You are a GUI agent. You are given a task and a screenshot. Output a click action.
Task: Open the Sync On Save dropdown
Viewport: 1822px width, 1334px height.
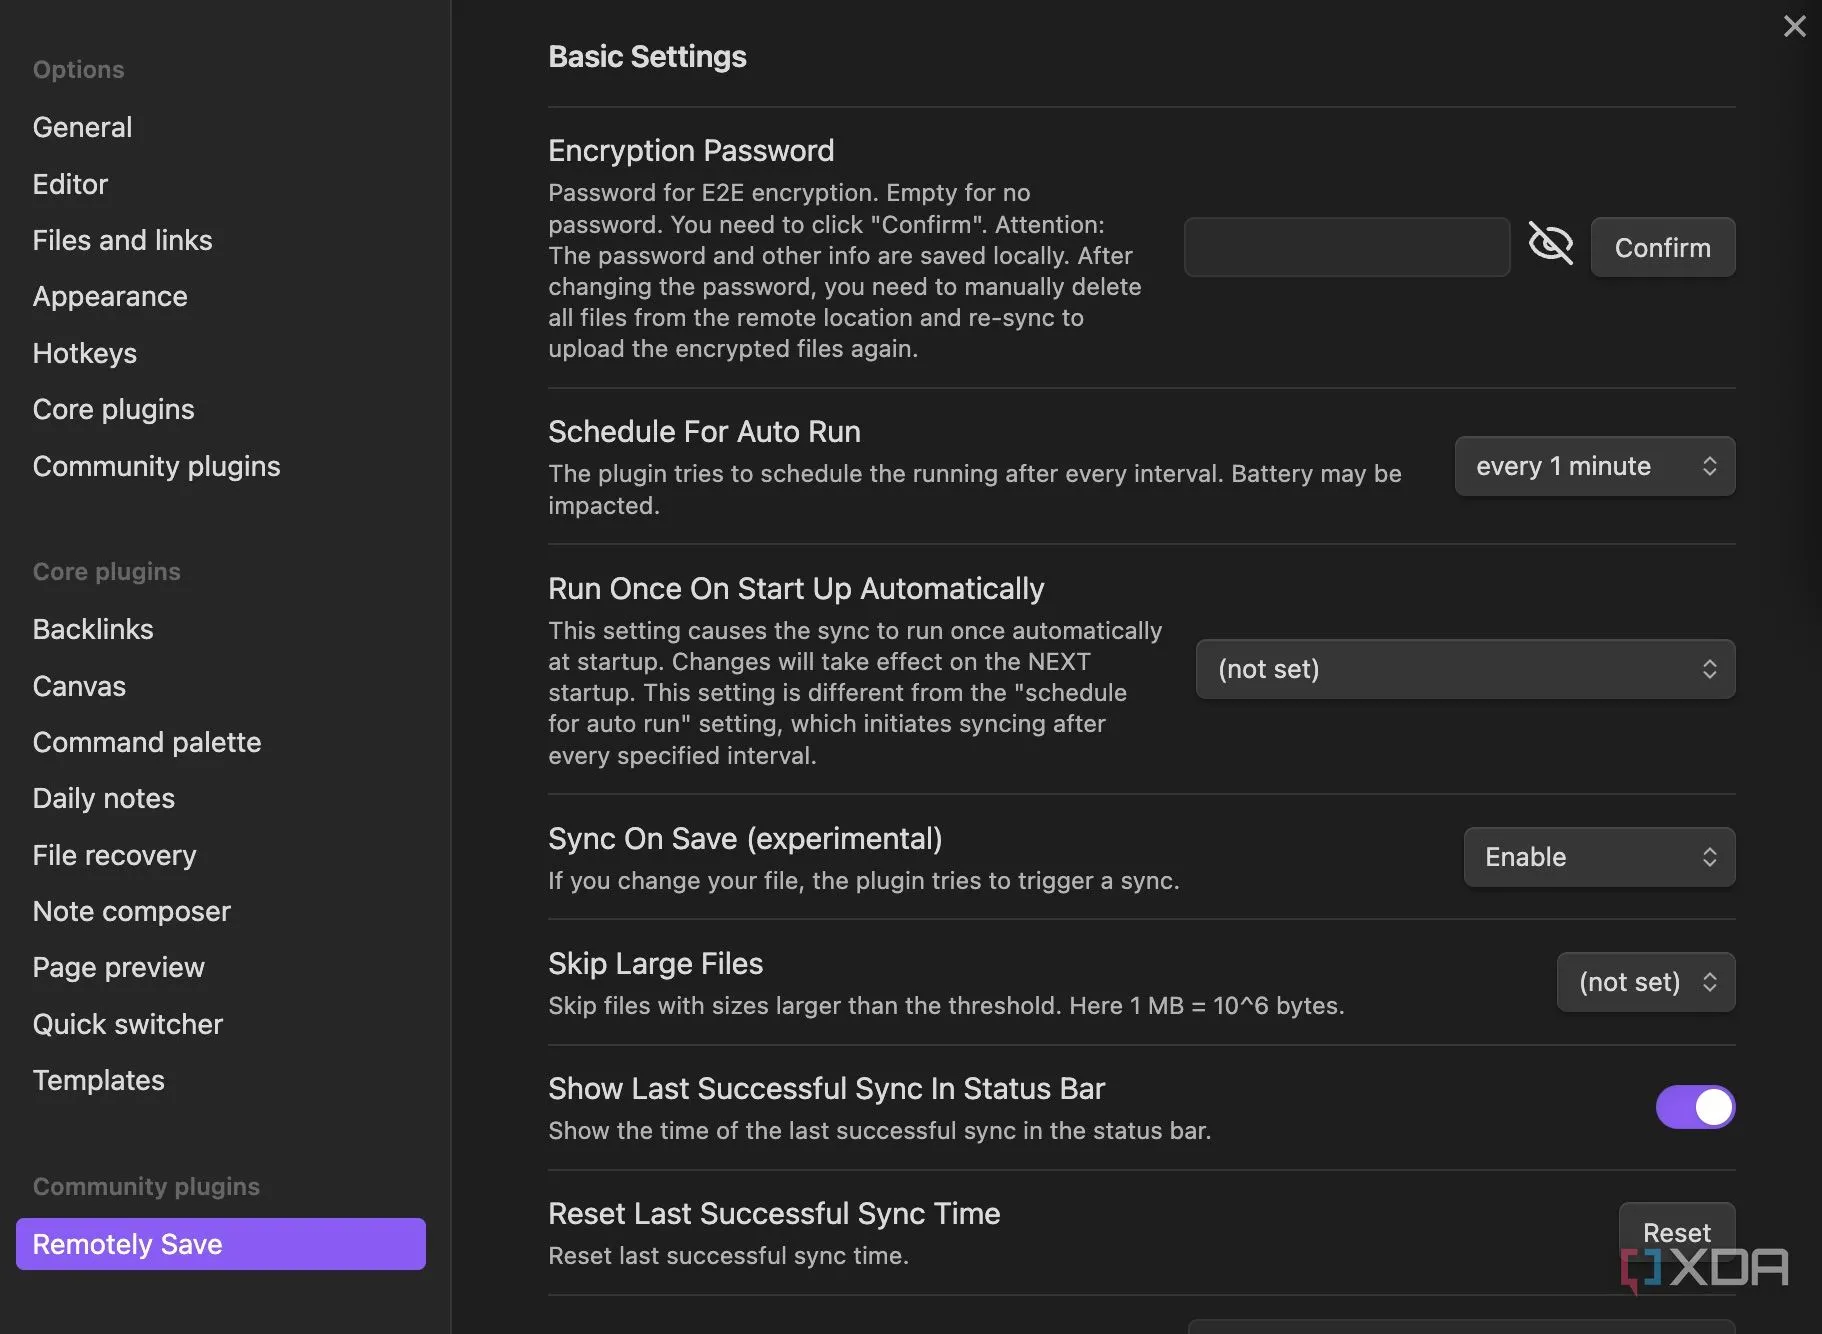tap(1600, 857)
